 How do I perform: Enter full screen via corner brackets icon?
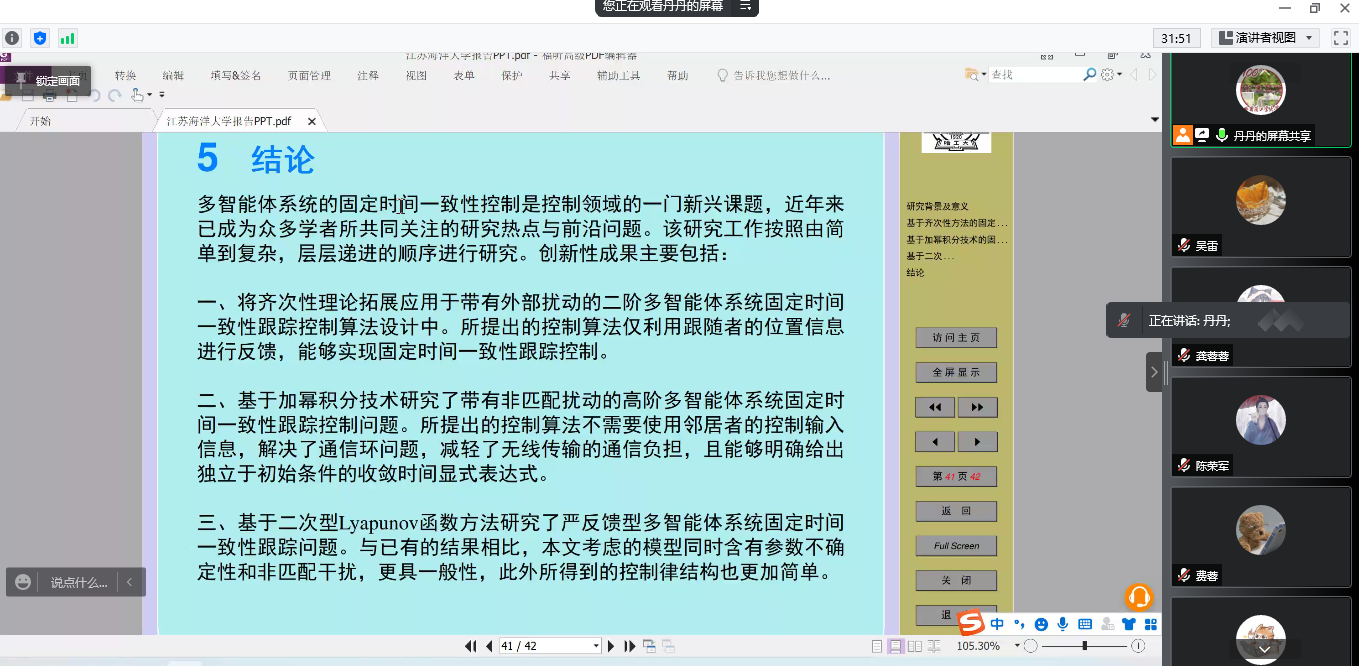coord(1341,38)
